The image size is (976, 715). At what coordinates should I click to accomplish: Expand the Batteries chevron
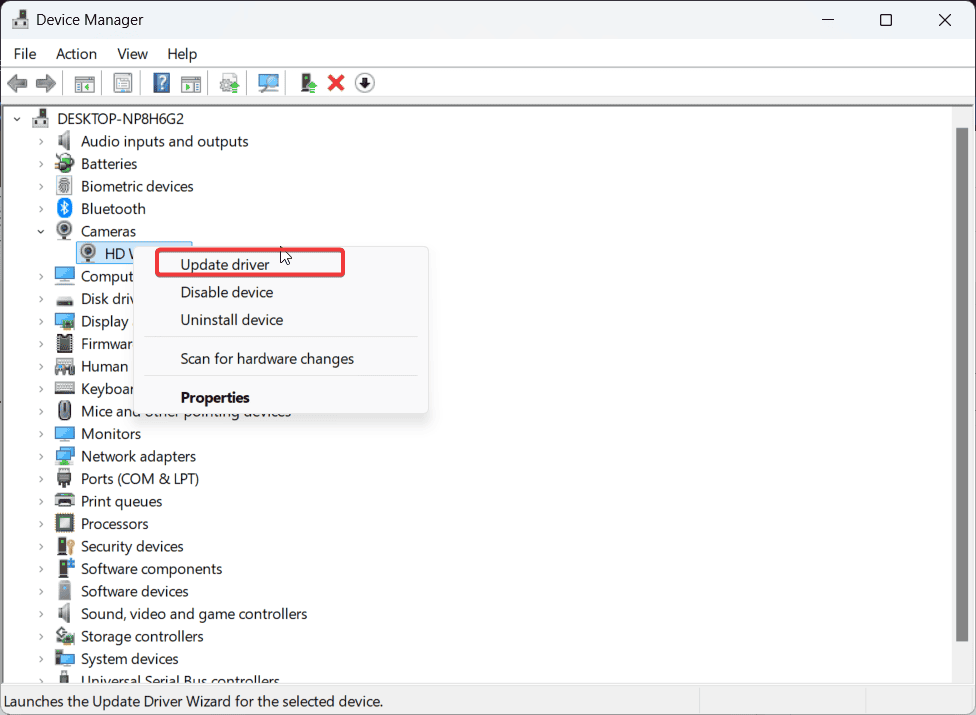pos(41,164)
